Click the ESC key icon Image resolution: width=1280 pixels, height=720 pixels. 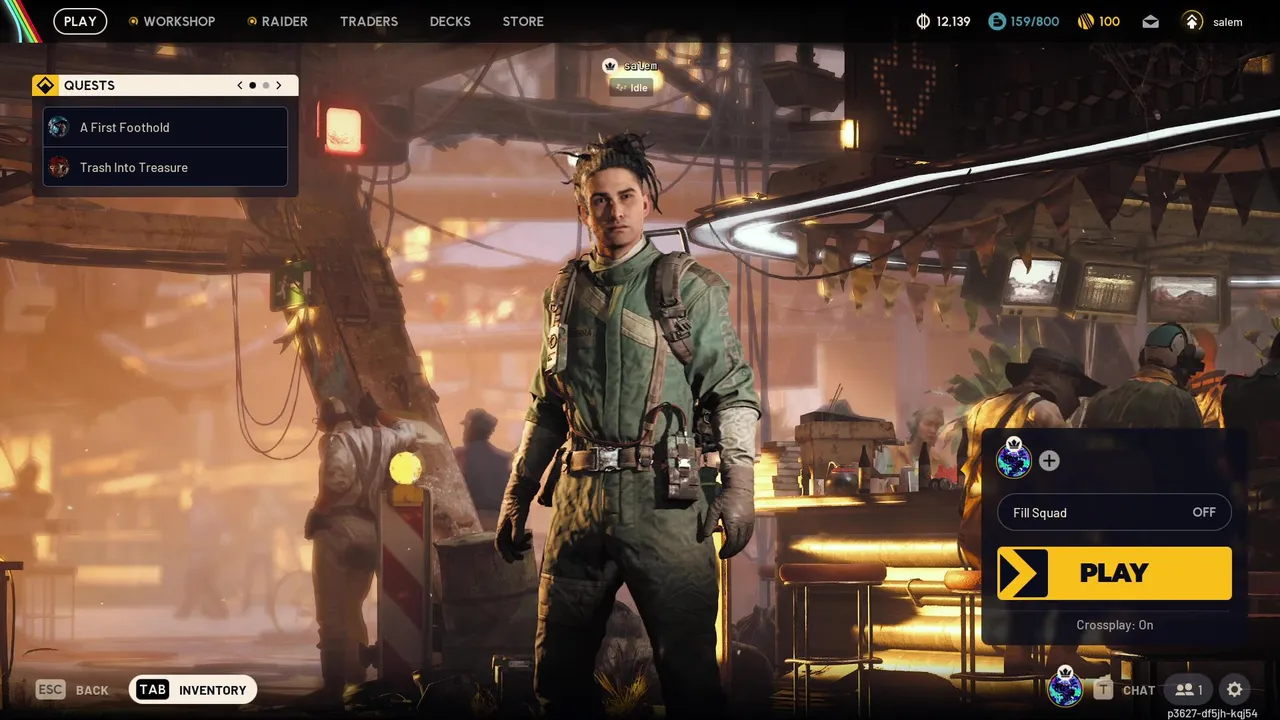coord(51,689)
